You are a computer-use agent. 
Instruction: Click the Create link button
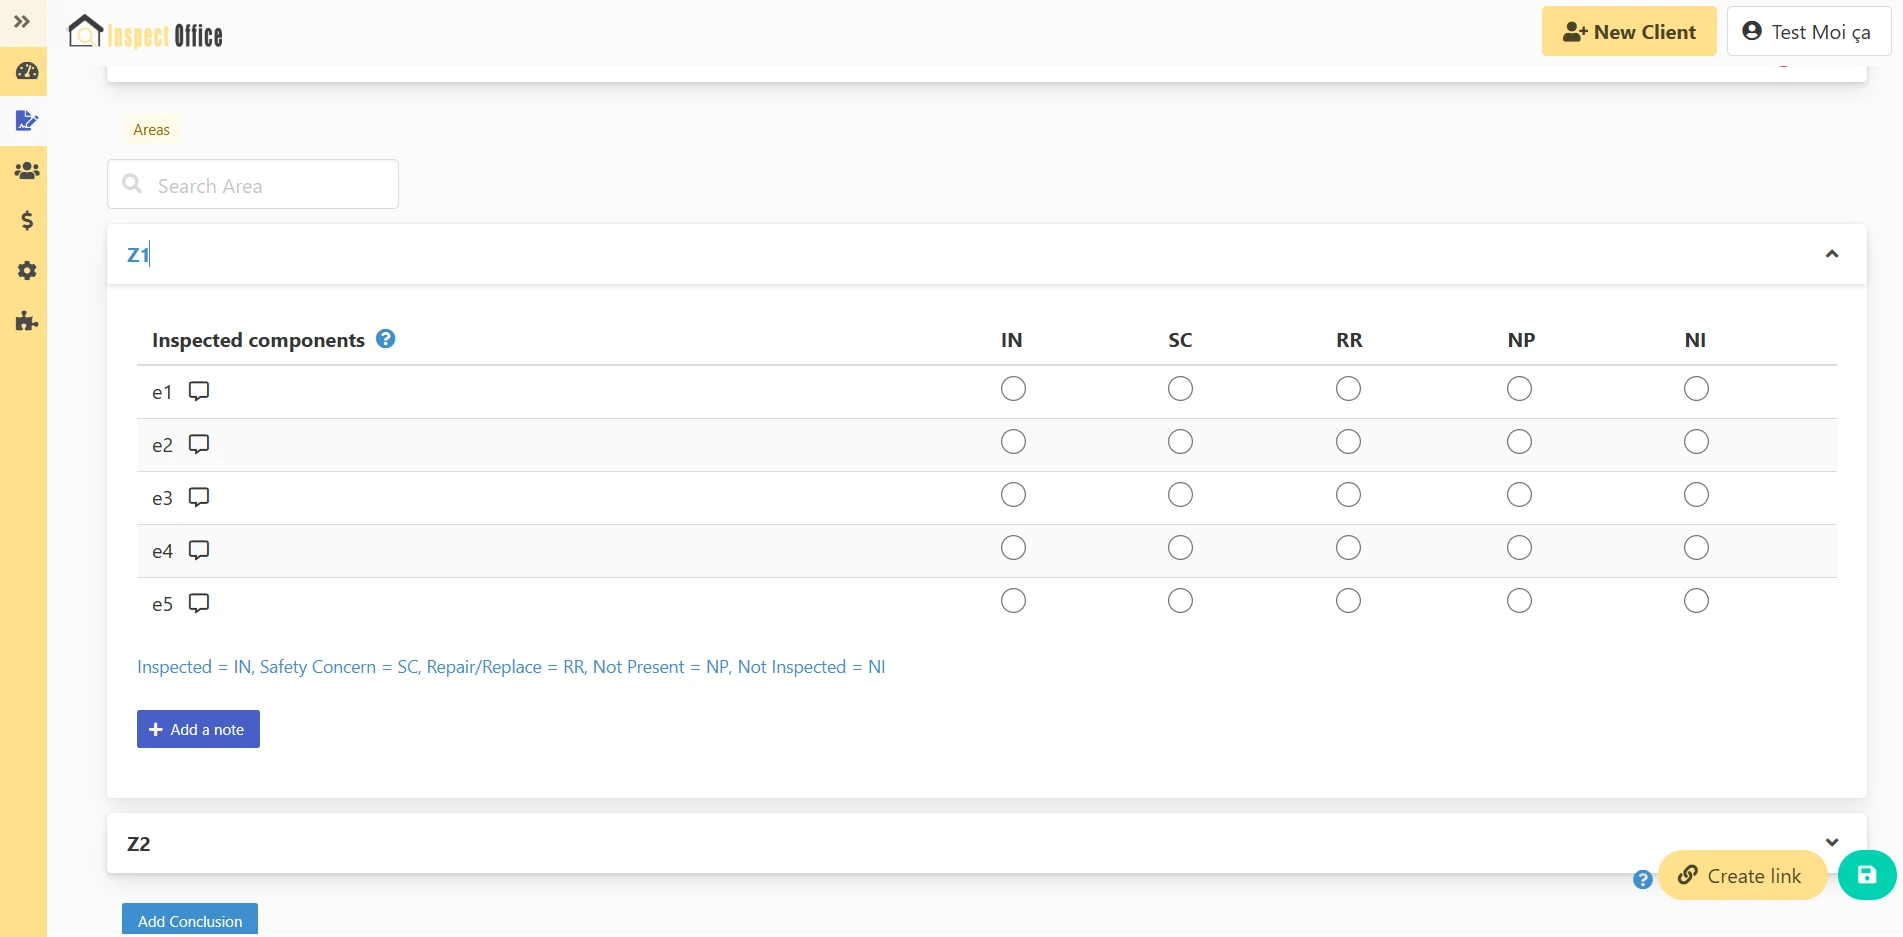pos(1741,876)
